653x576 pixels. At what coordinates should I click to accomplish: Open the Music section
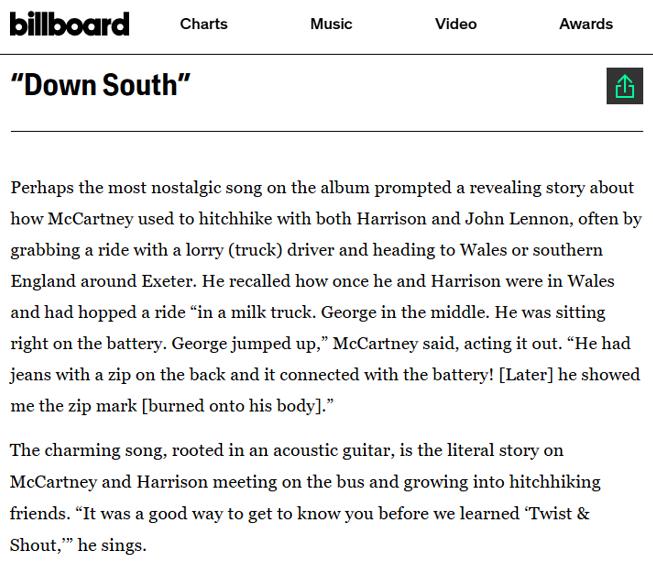[x=331, y=24]
